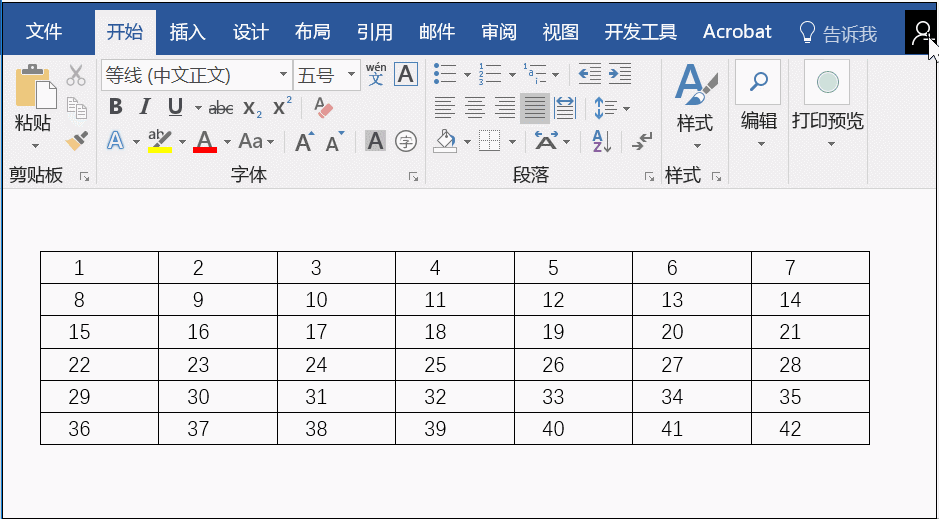Image resolution: width=939 pixels, height=519 pixels.
Task: Open the 剪贴板 clipboard pane launcher
Action: point(84,177)
